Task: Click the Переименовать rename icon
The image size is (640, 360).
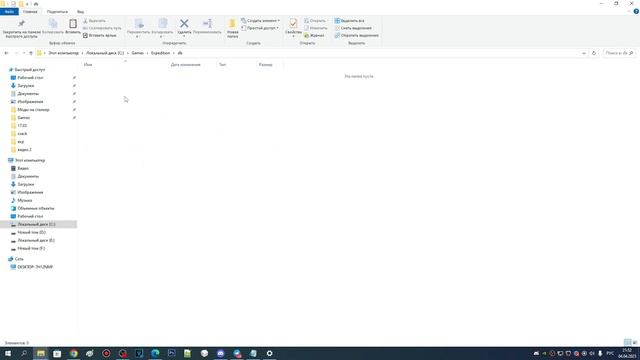Action: coord(207,24)
